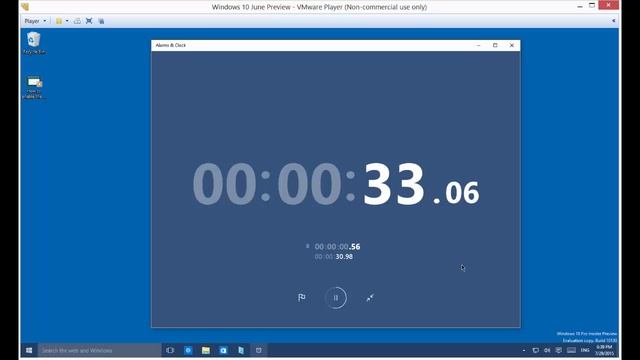Open the Action Center notifications icon
Image resolution: width=640 pixels, height=360 pixels.
point(558,350)
